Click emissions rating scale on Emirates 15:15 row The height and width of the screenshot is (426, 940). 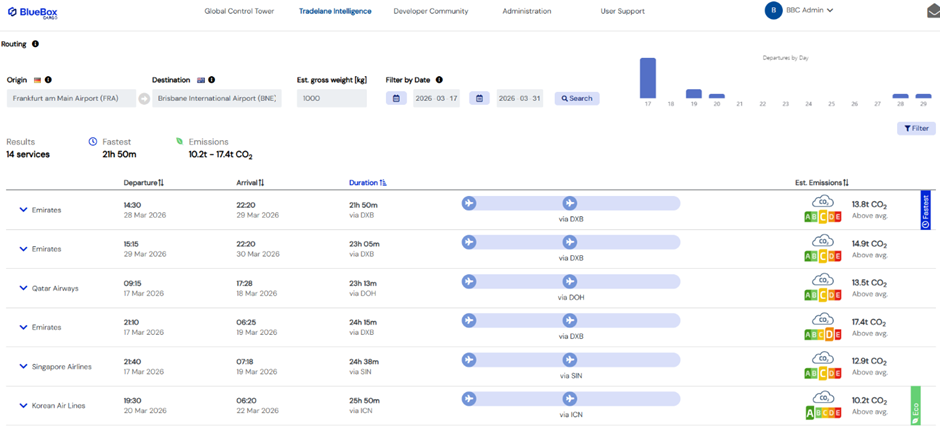tap(823, 256)
